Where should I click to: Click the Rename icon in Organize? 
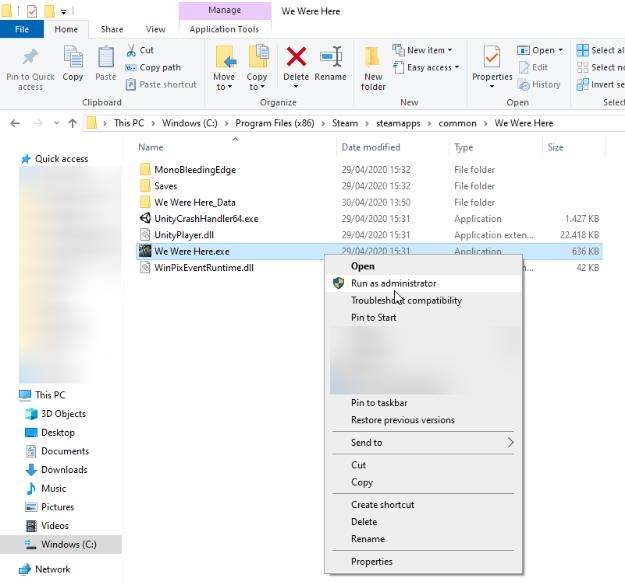331,57
